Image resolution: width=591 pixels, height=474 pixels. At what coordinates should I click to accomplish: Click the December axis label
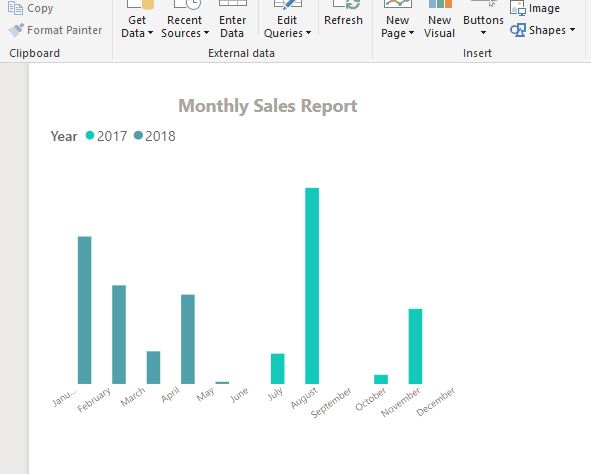pos(436,402)
